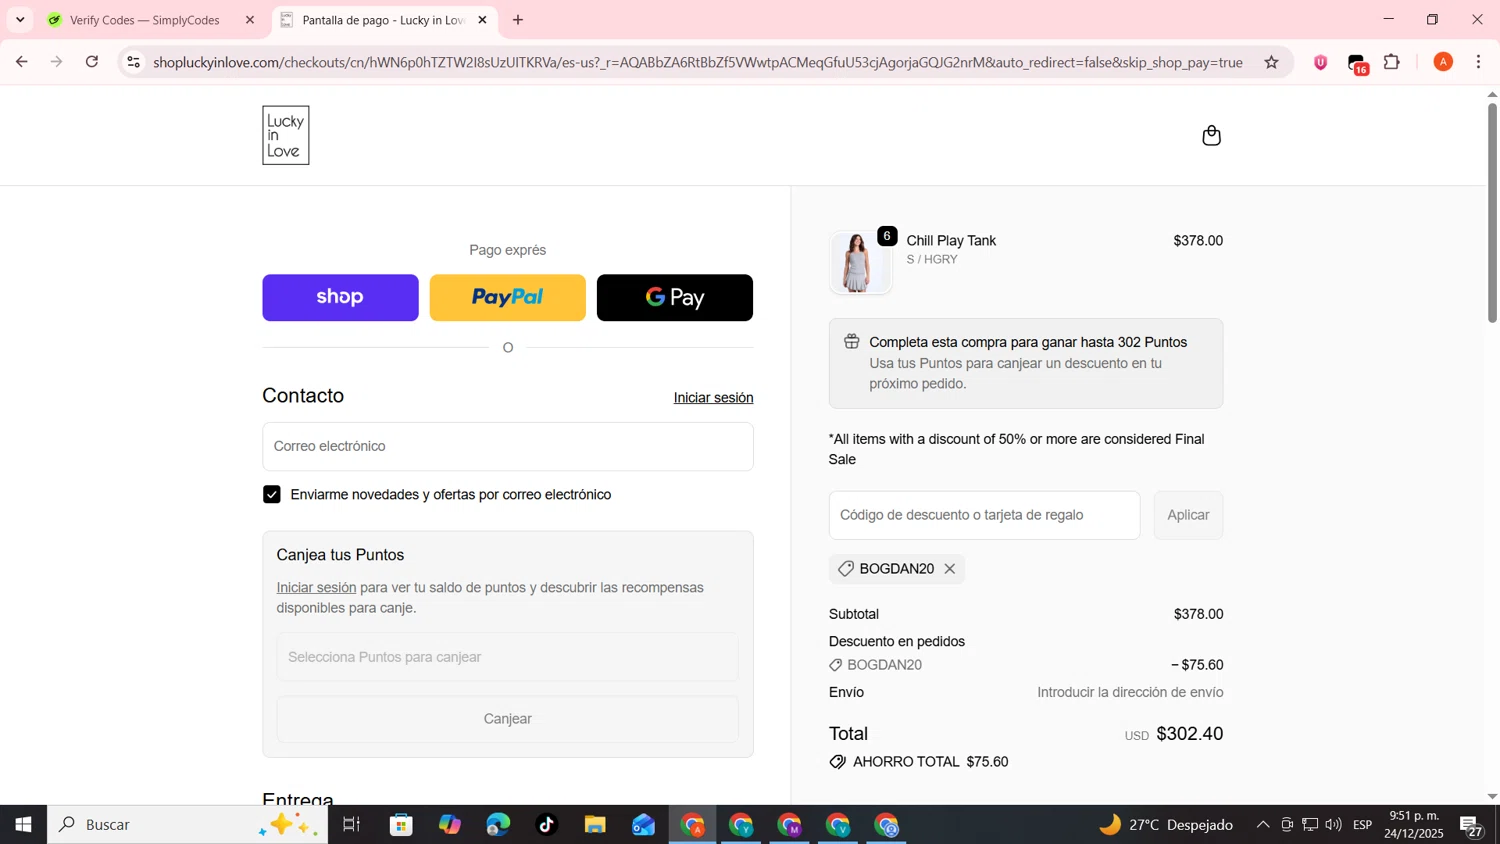Viewport: 1500px width, 844px height.
Task: Click the ESP language indicator
Action: 1362,825
